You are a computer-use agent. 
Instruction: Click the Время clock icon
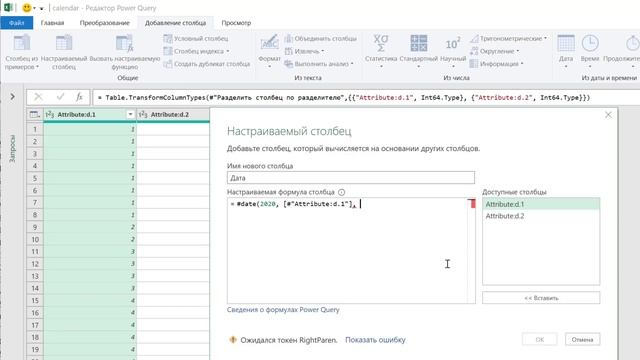(x=590, y=43)
